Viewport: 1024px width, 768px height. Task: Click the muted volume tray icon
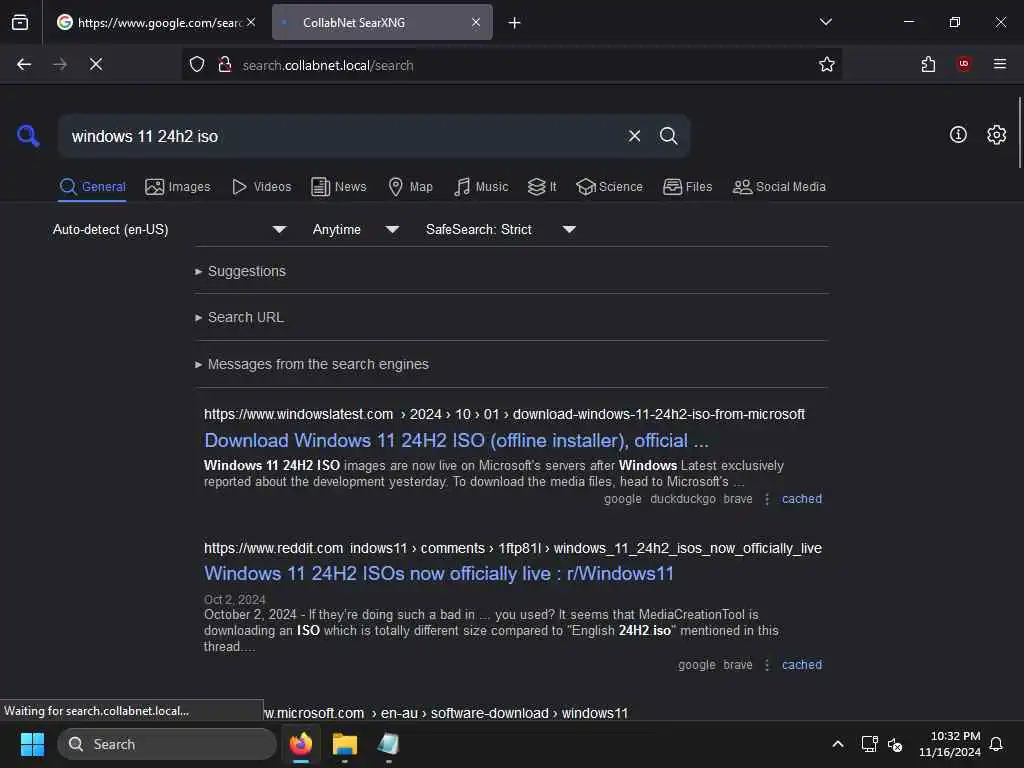[x=895, y=744]
